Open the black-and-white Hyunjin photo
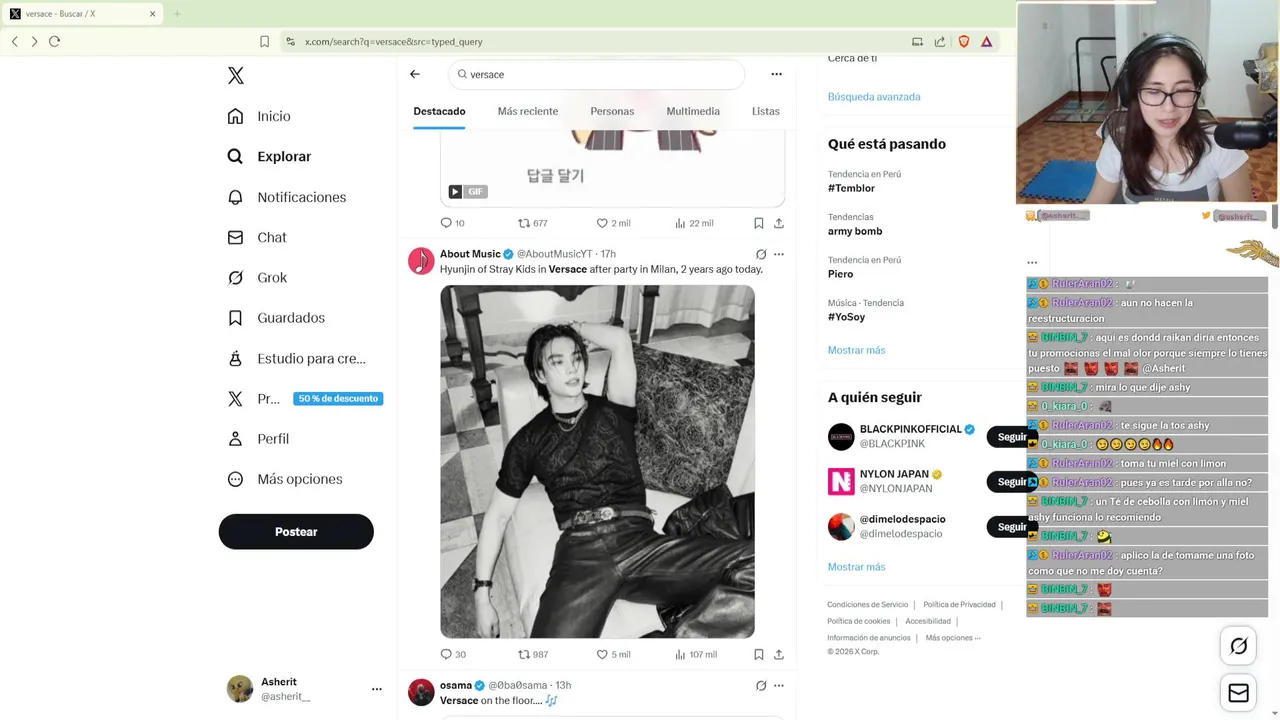 click(597, 461)
